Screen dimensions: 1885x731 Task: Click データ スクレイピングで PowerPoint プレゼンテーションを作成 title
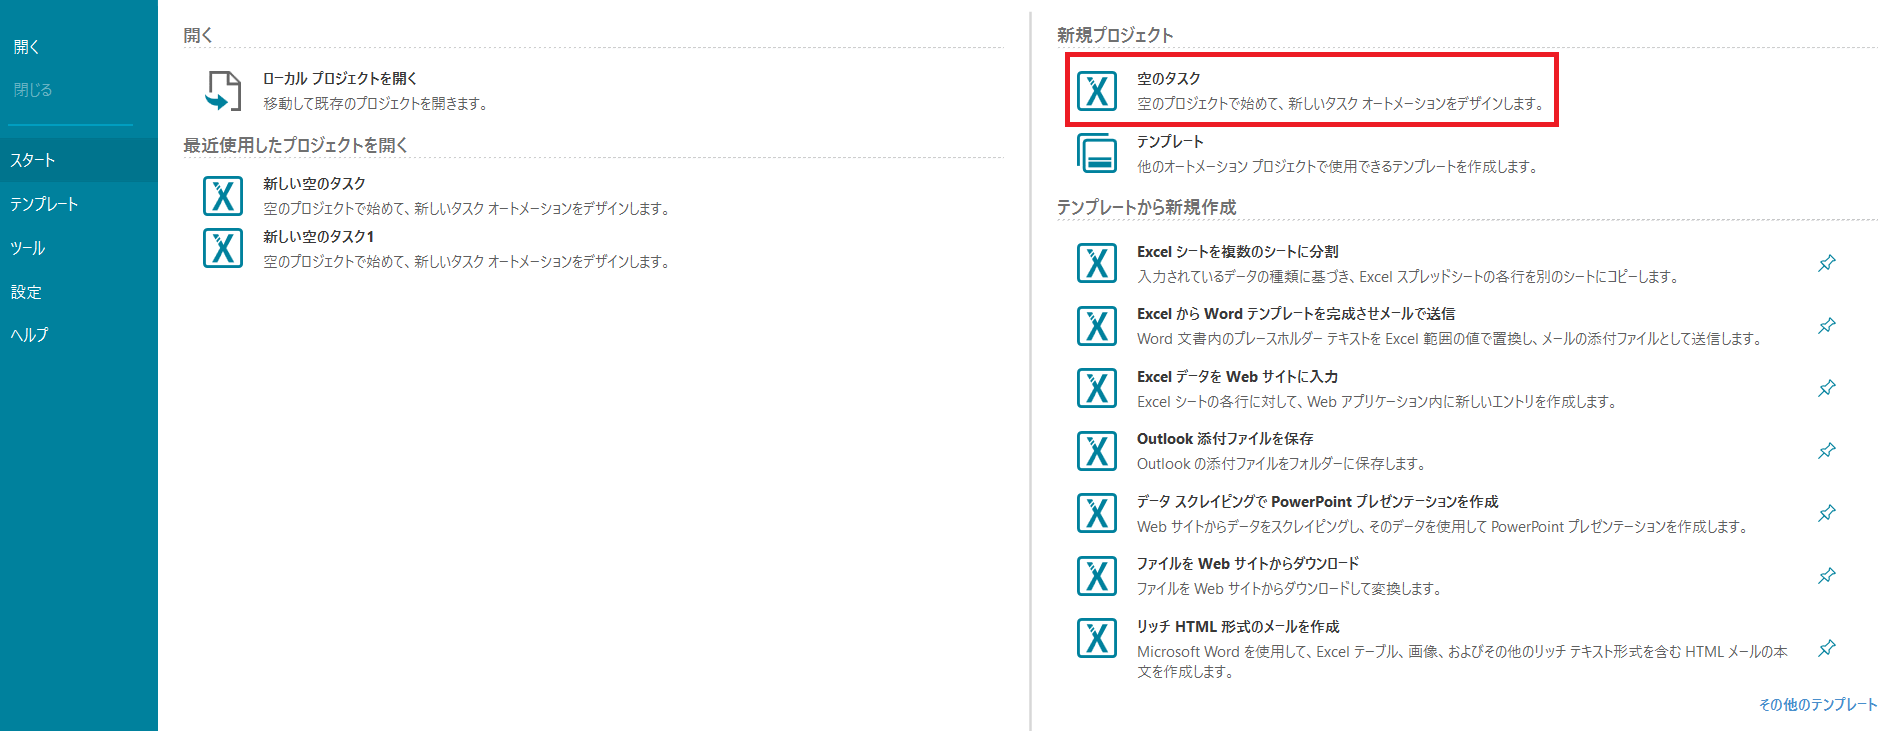pyautogui.click(x=1318, y=502)
